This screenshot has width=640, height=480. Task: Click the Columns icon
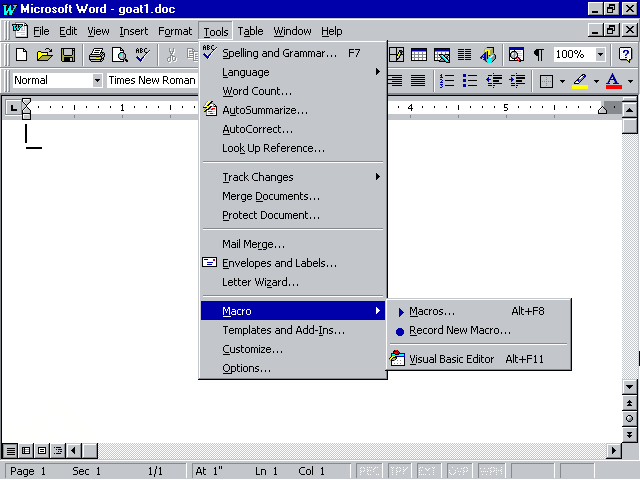pyautogui.click(x=464, y=54)
